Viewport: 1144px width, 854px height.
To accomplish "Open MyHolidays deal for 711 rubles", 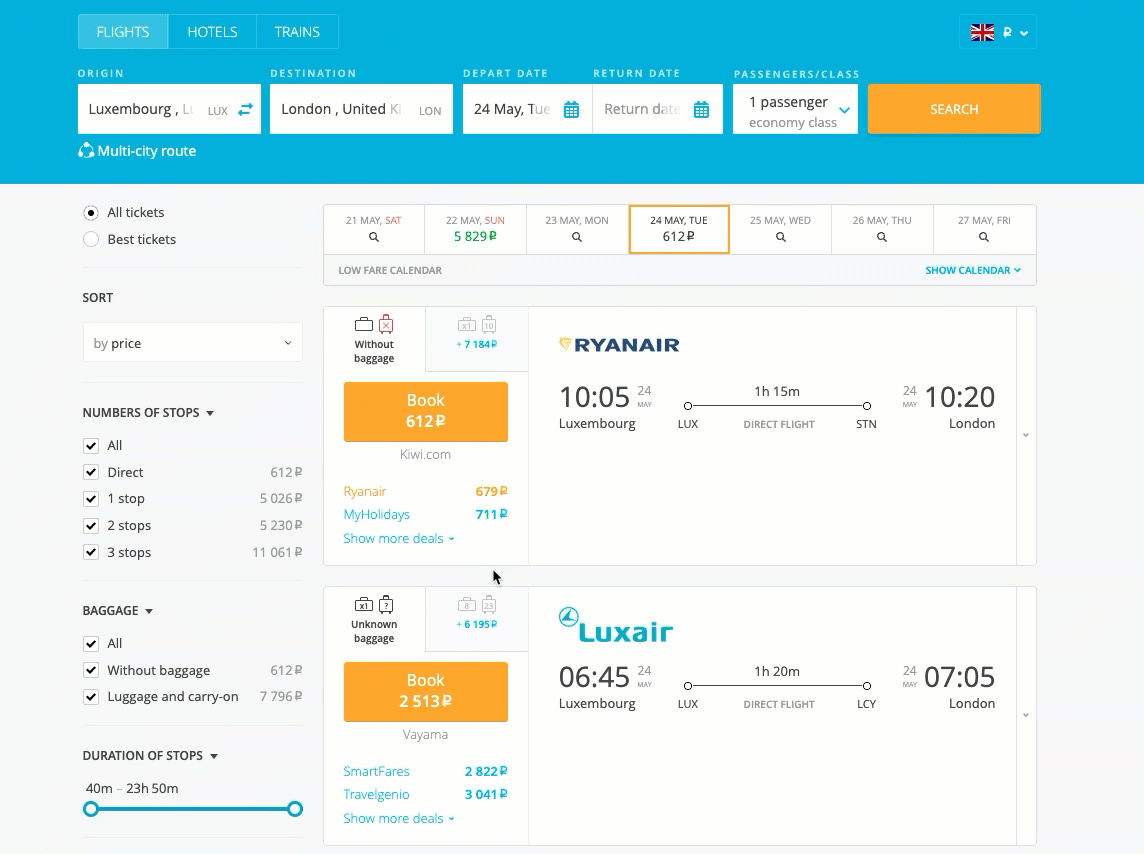I will (x=425, y=514).
